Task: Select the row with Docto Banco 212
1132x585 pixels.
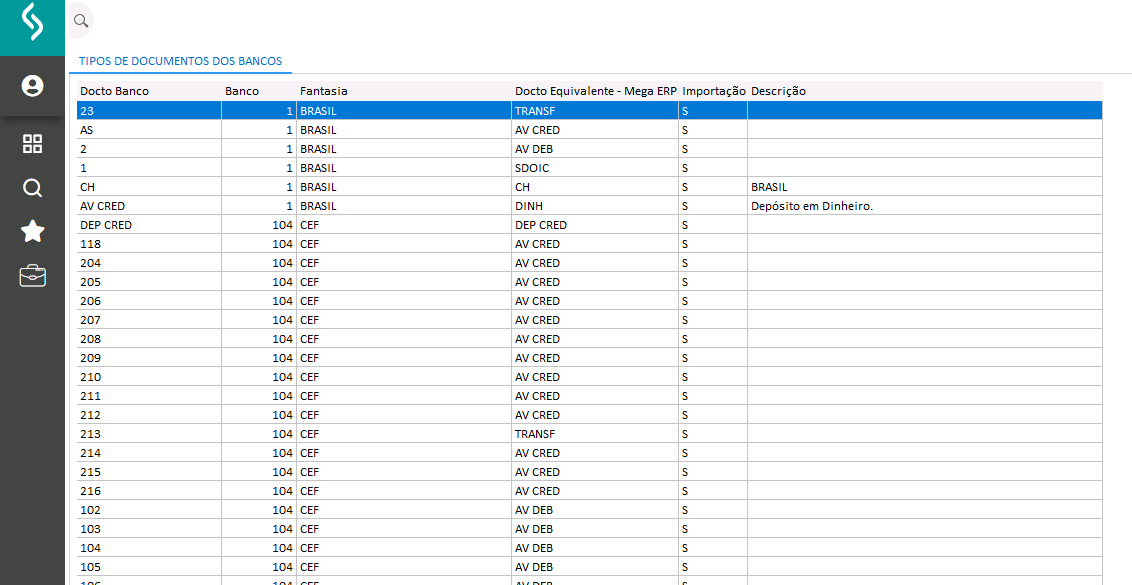Action: click(590, 415)
